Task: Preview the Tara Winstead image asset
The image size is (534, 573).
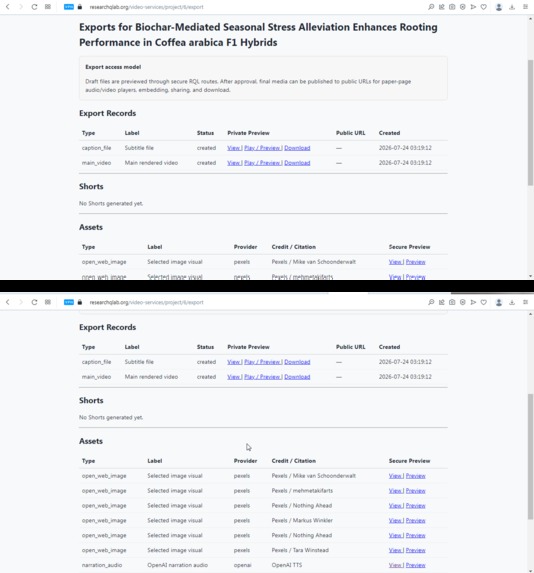Action: coord(416,550)
